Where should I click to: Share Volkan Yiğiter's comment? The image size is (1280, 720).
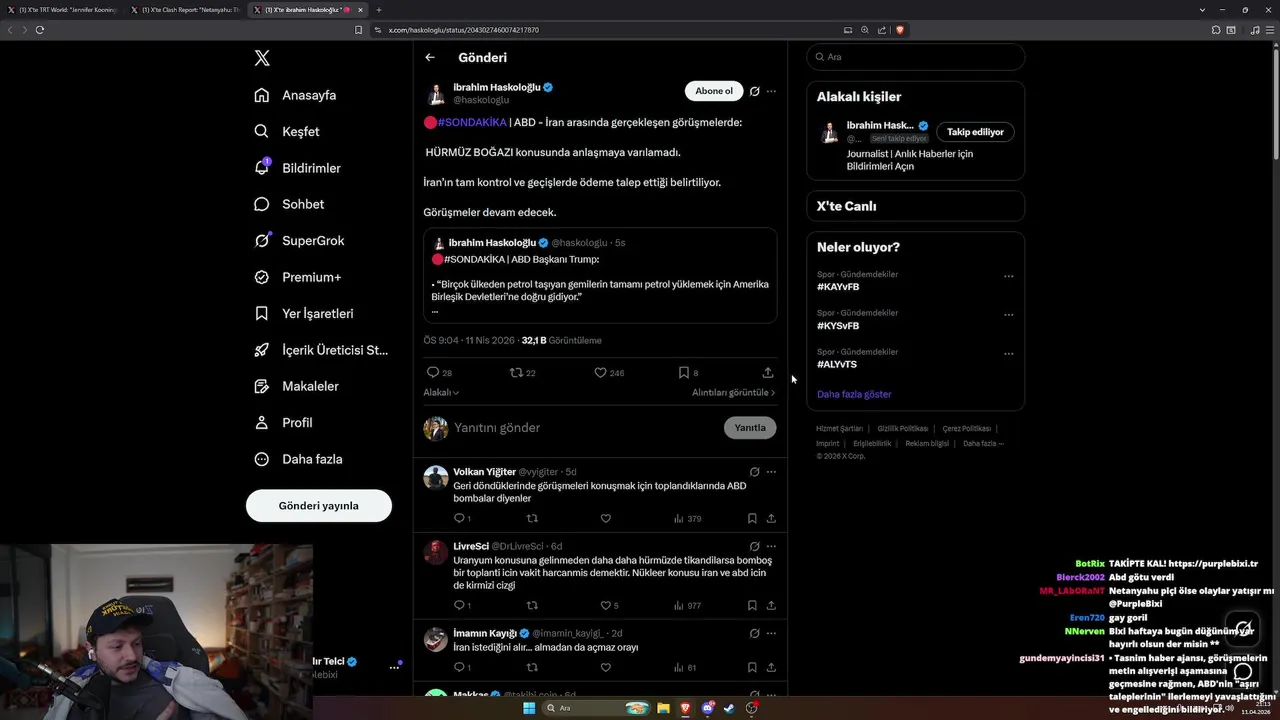tap(771, 518)
